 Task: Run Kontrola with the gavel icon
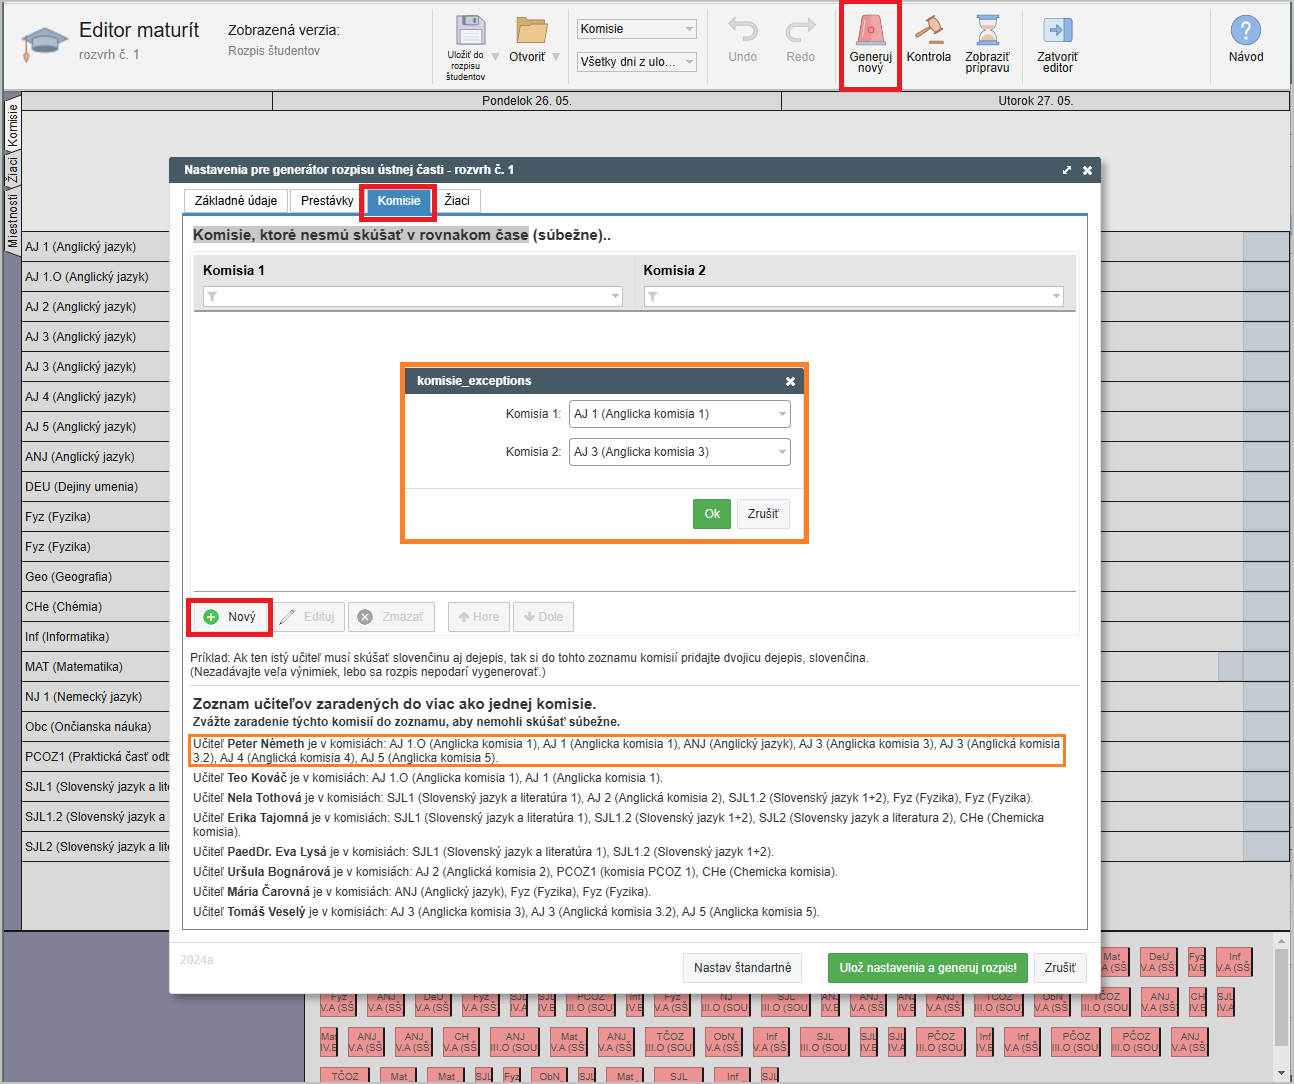(929, 30)
